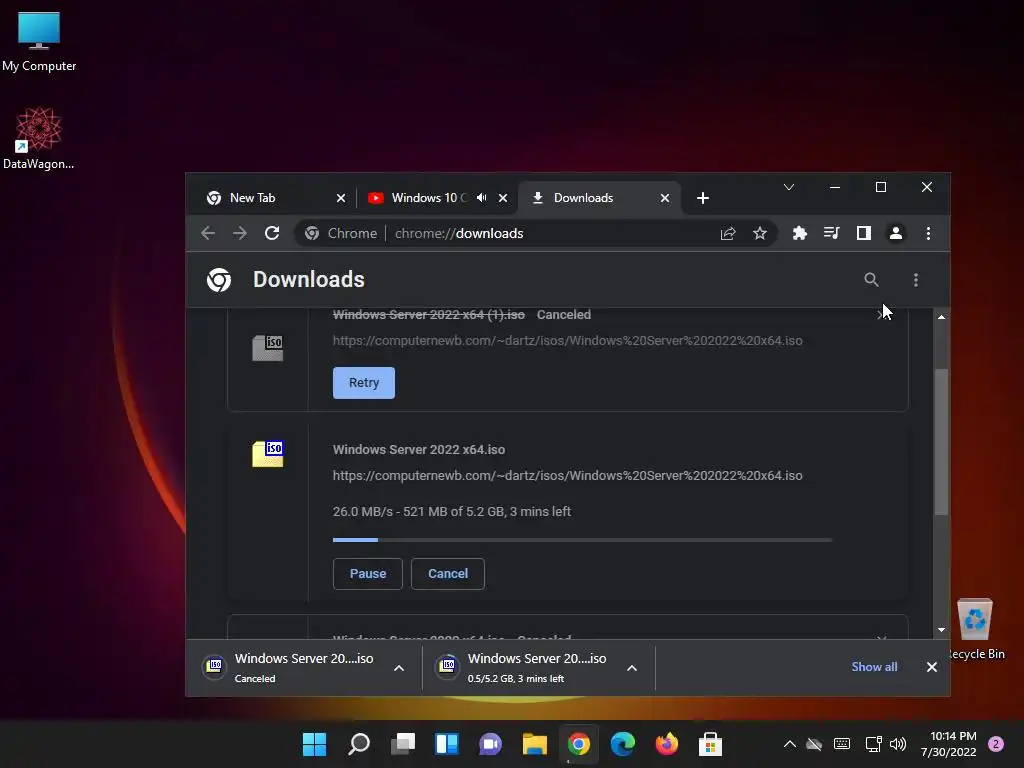Click the canceled download's source URL
Viewport: 1024px width, 768px height.
[x=568, y=340]
